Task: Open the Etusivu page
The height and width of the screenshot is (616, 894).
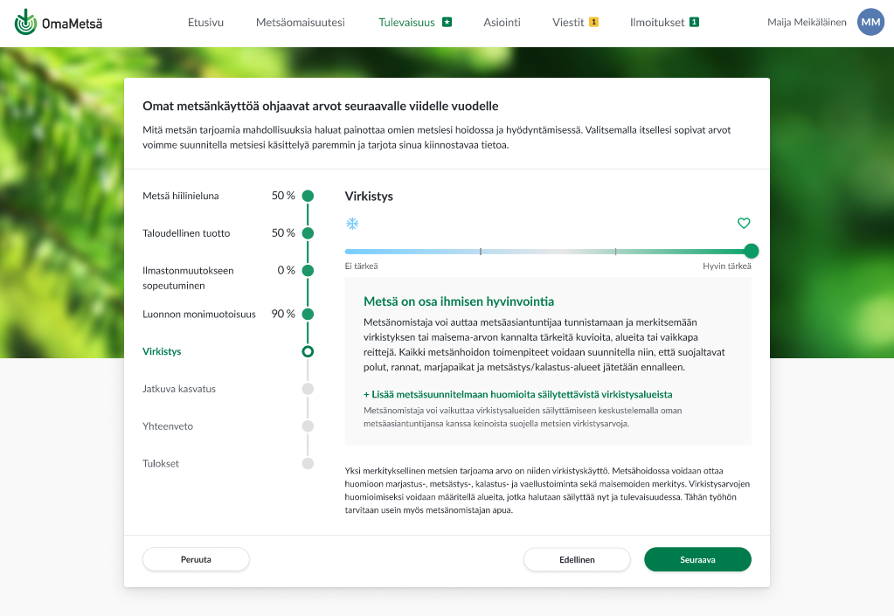Action: point(206,22)
